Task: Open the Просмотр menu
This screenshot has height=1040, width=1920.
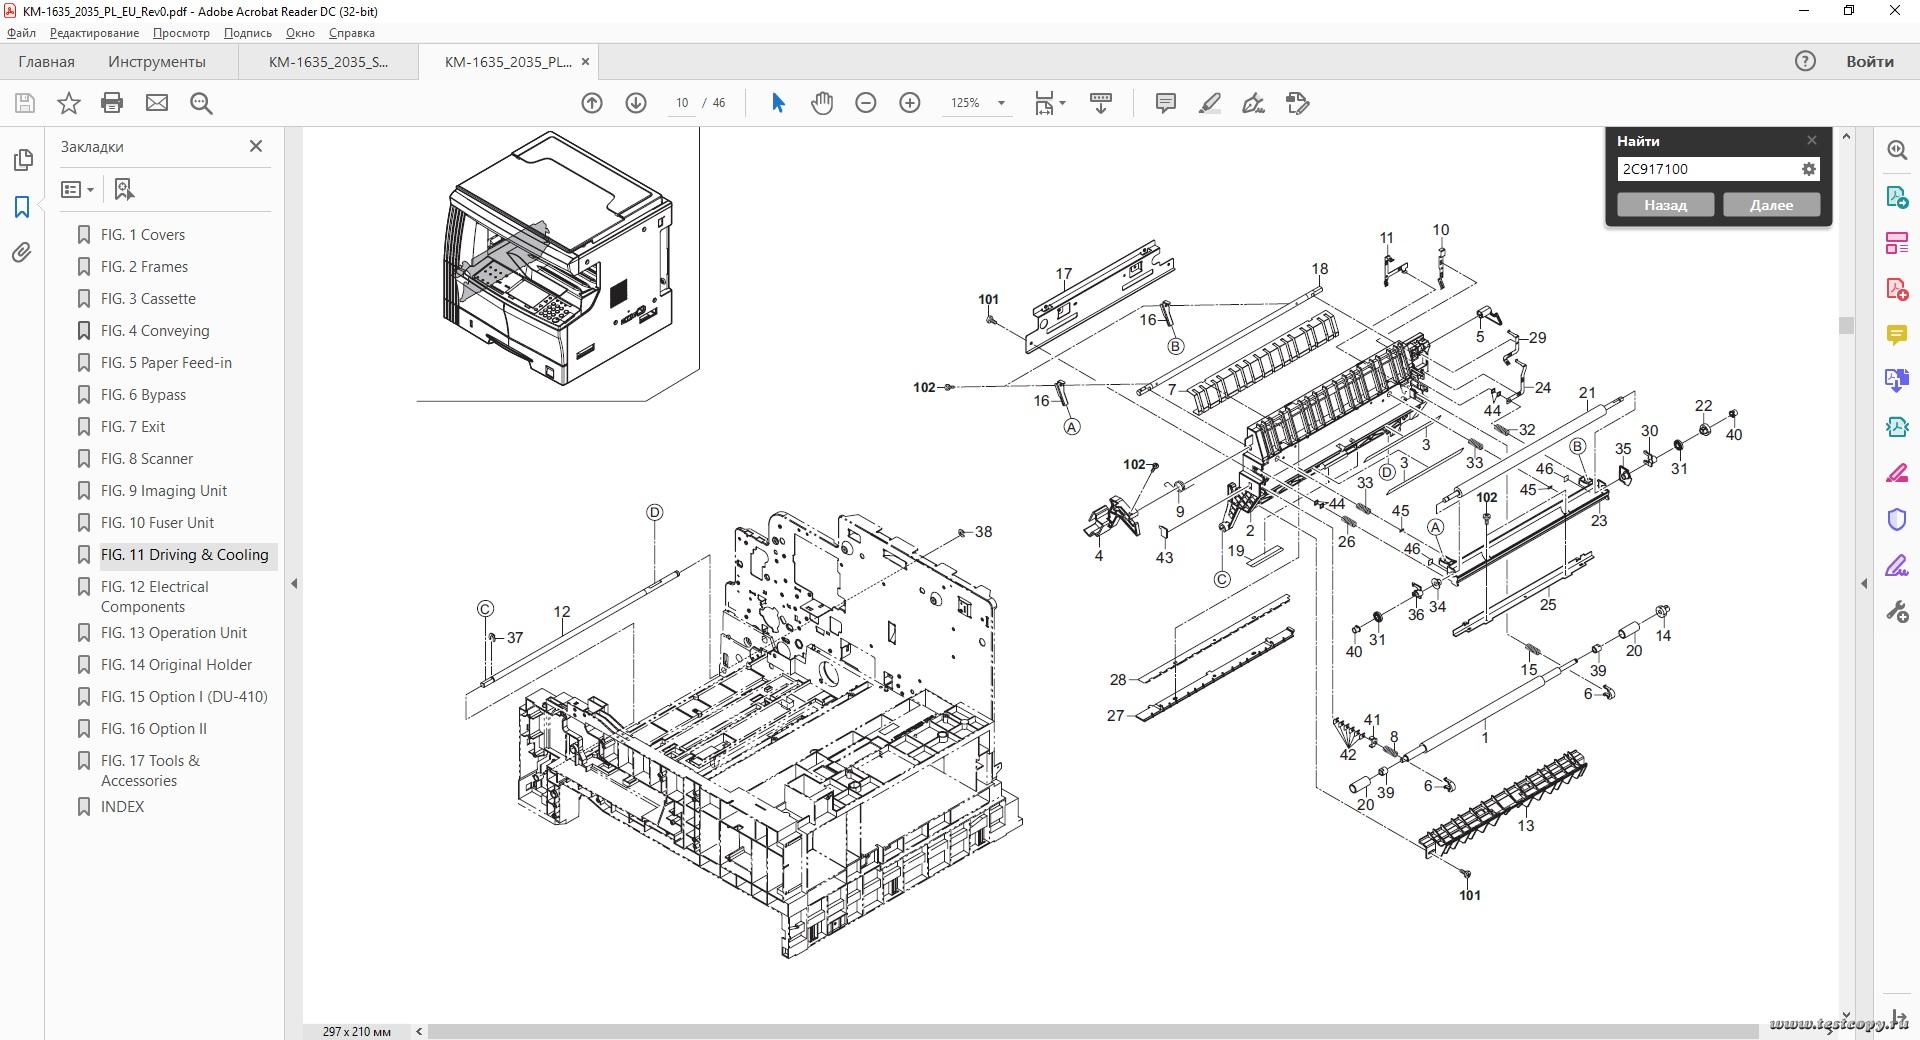Action: pos(181,33)
